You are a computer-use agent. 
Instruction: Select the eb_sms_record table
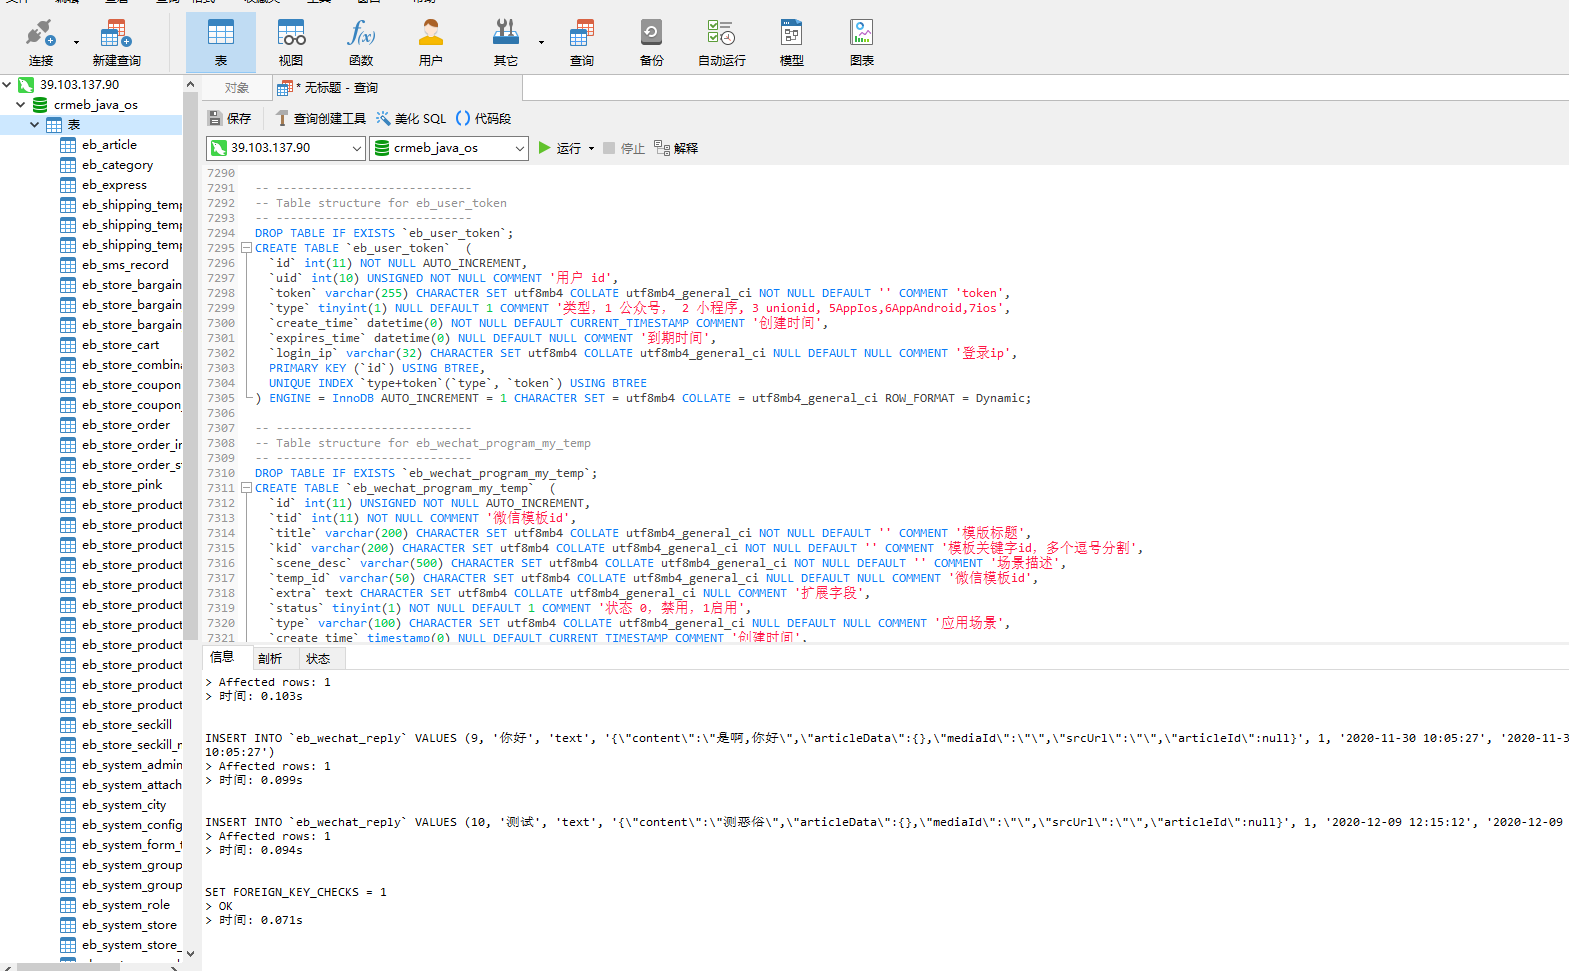tap(125, 265)
